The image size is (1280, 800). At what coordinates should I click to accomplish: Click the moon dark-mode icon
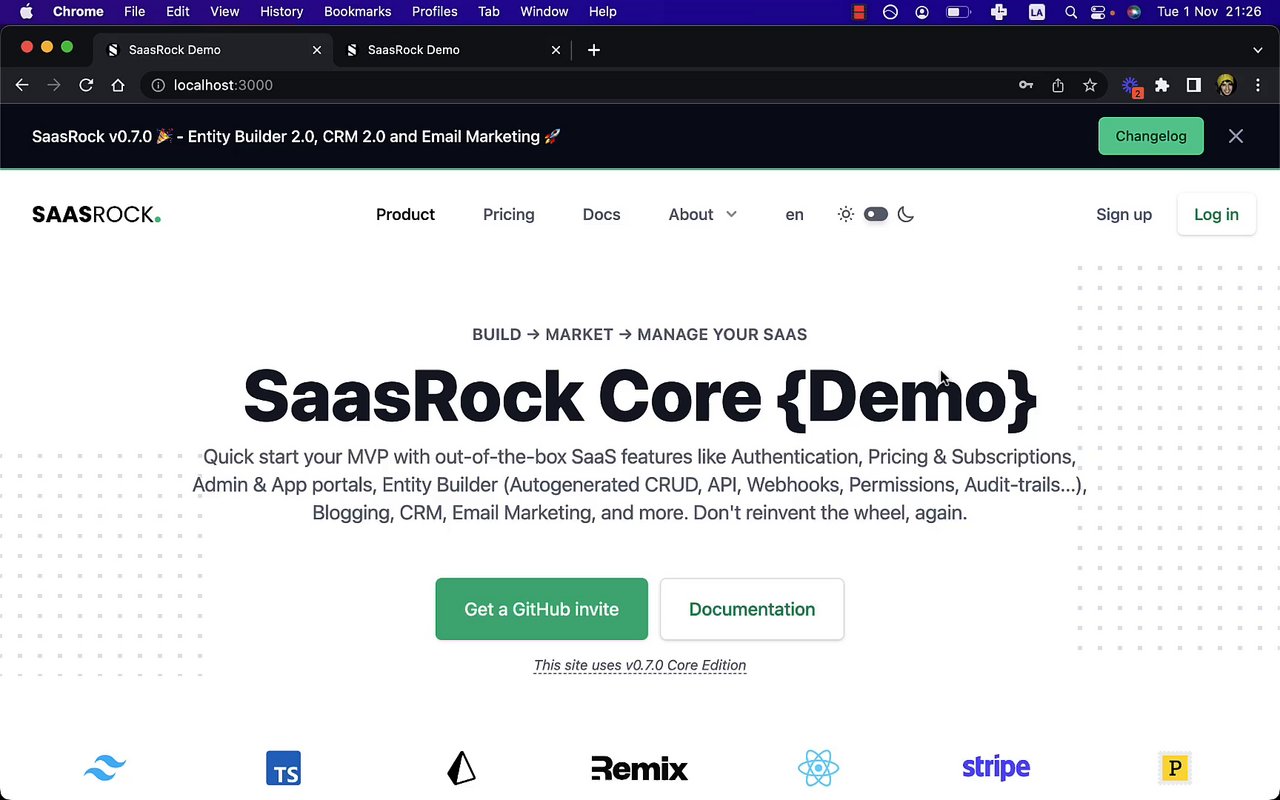[906, 214]
